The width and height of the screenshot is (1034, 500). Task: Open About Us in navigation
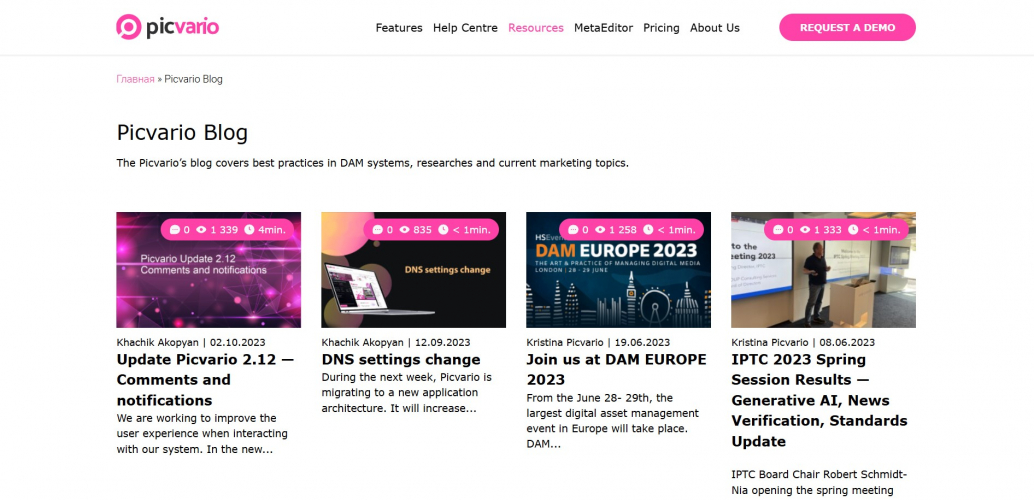pos(715,28)
